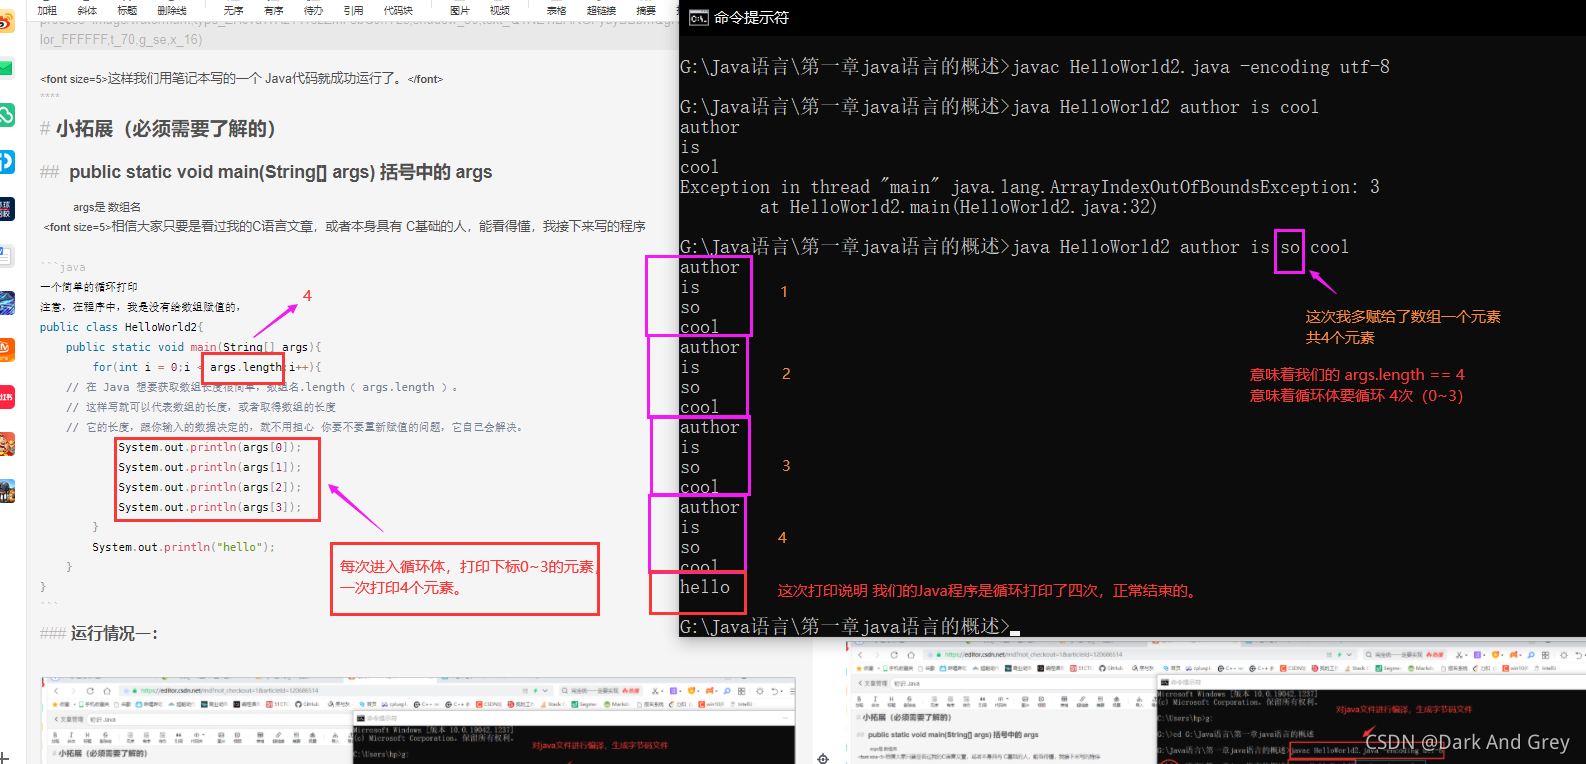Viewport: 1586px width, 764px height.
Task: Add a 超链接 hyperlink
Action: pos(602,10)
